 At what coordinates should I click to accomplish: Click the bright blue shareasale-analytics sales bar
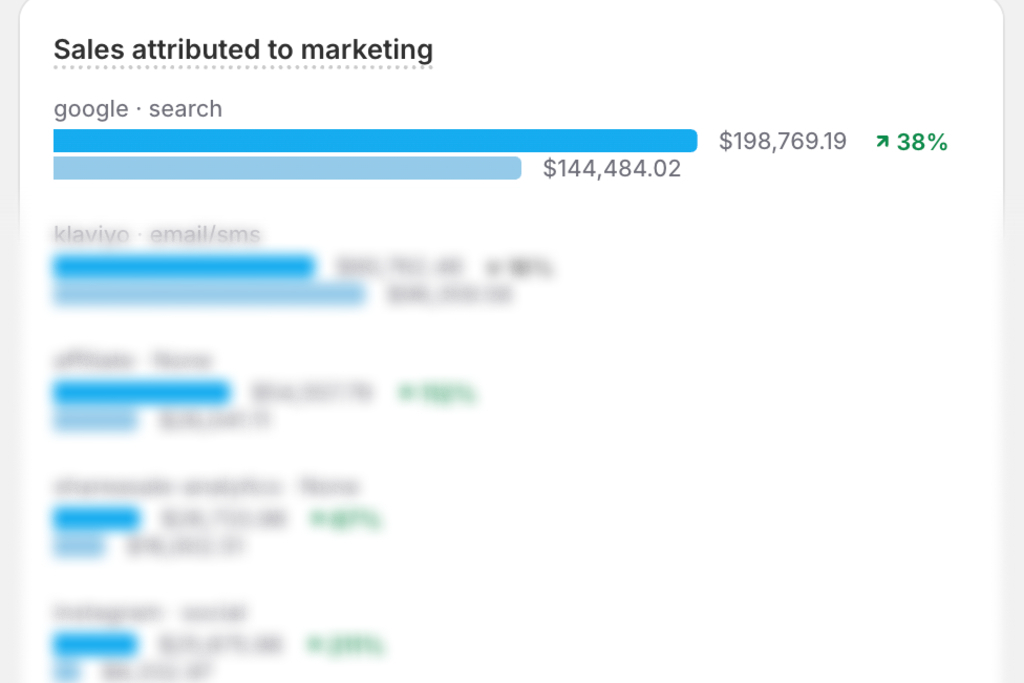(96, 519)
